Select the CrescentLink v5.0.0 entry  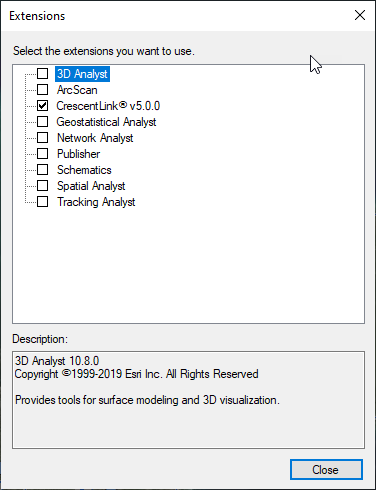pos(108,106)
